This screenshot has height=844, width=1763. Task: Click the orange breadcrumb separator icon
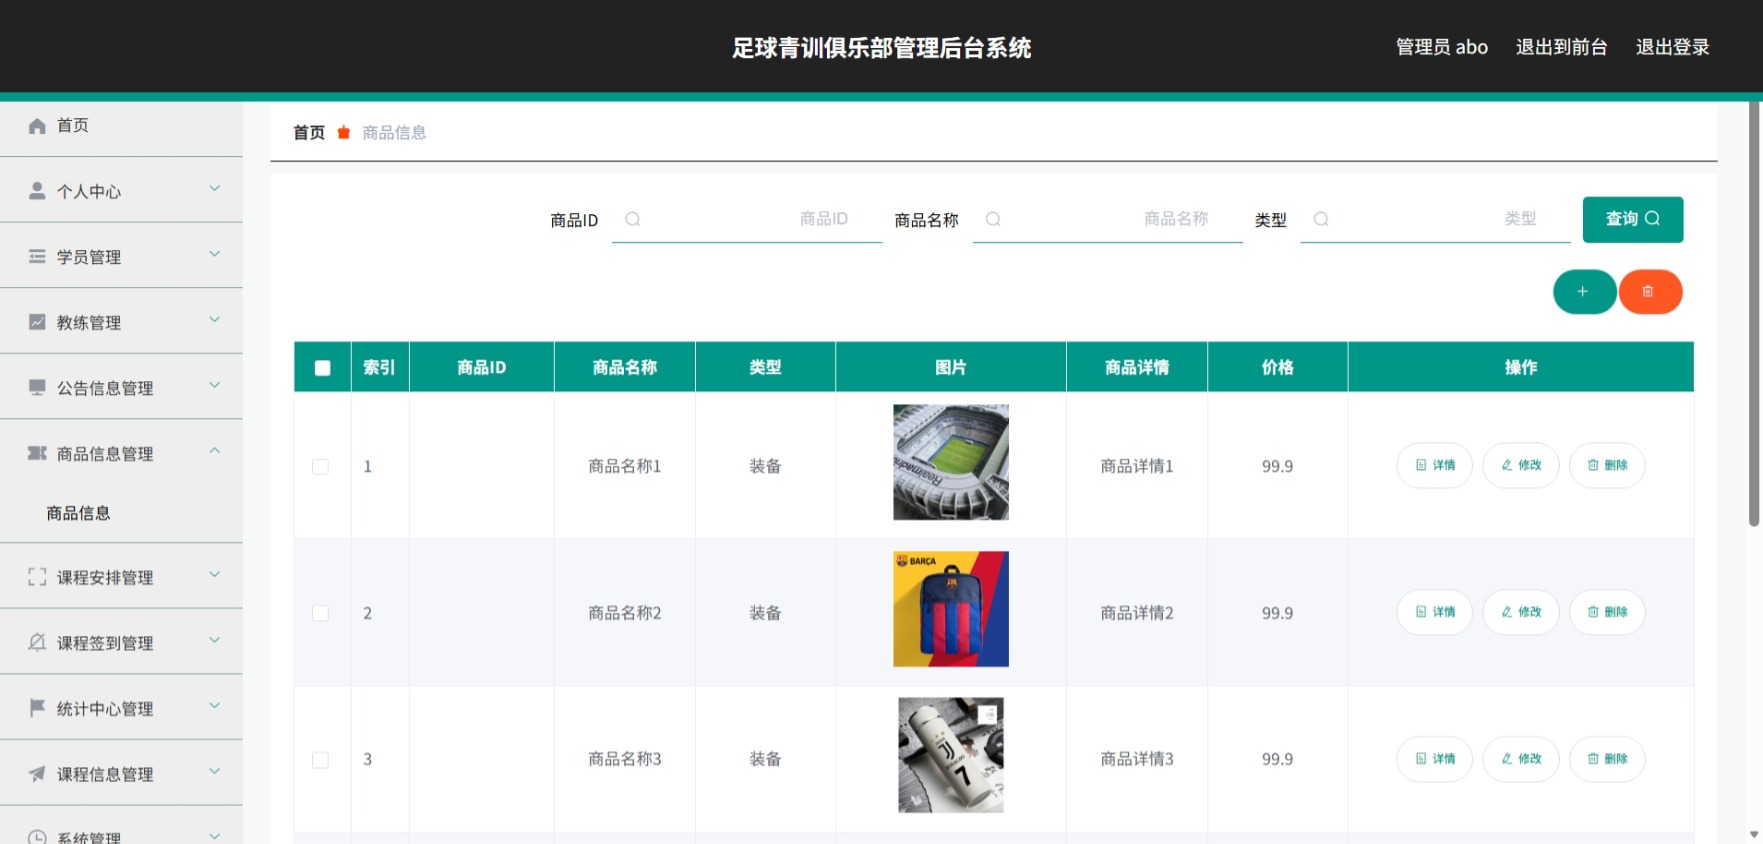343,132
